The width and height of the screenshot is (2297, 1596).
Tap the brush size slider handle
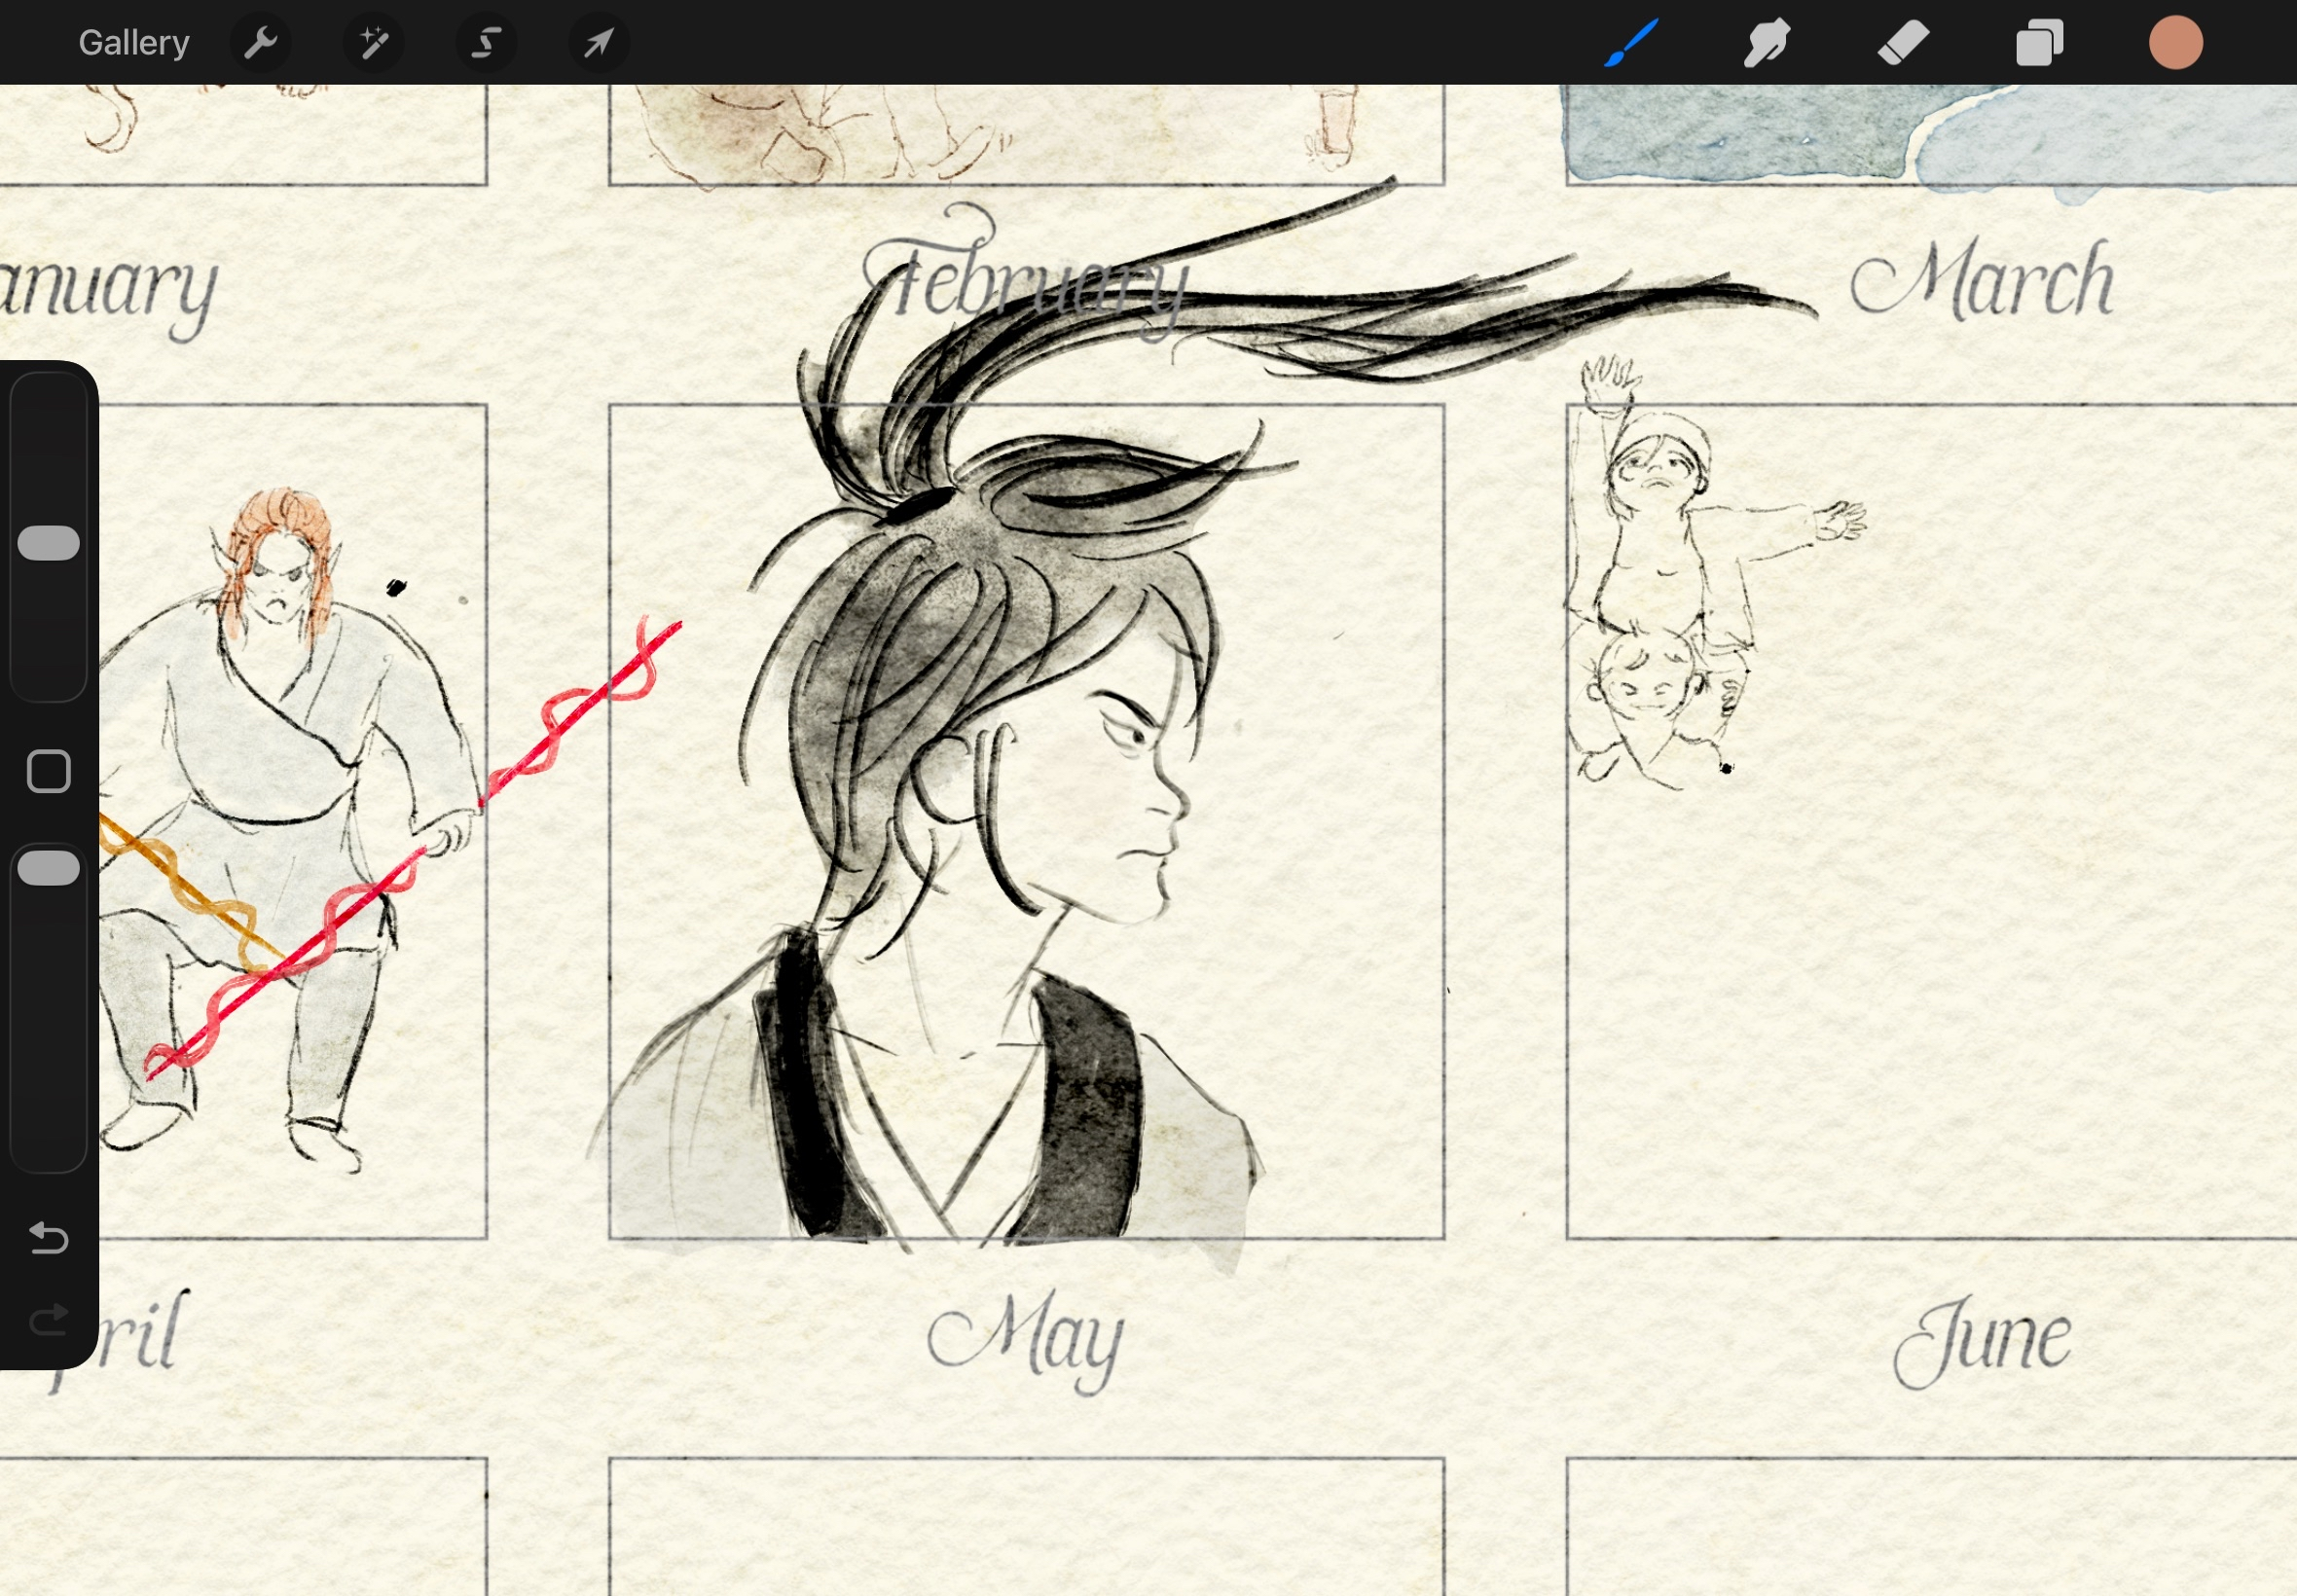coord(48,543)
